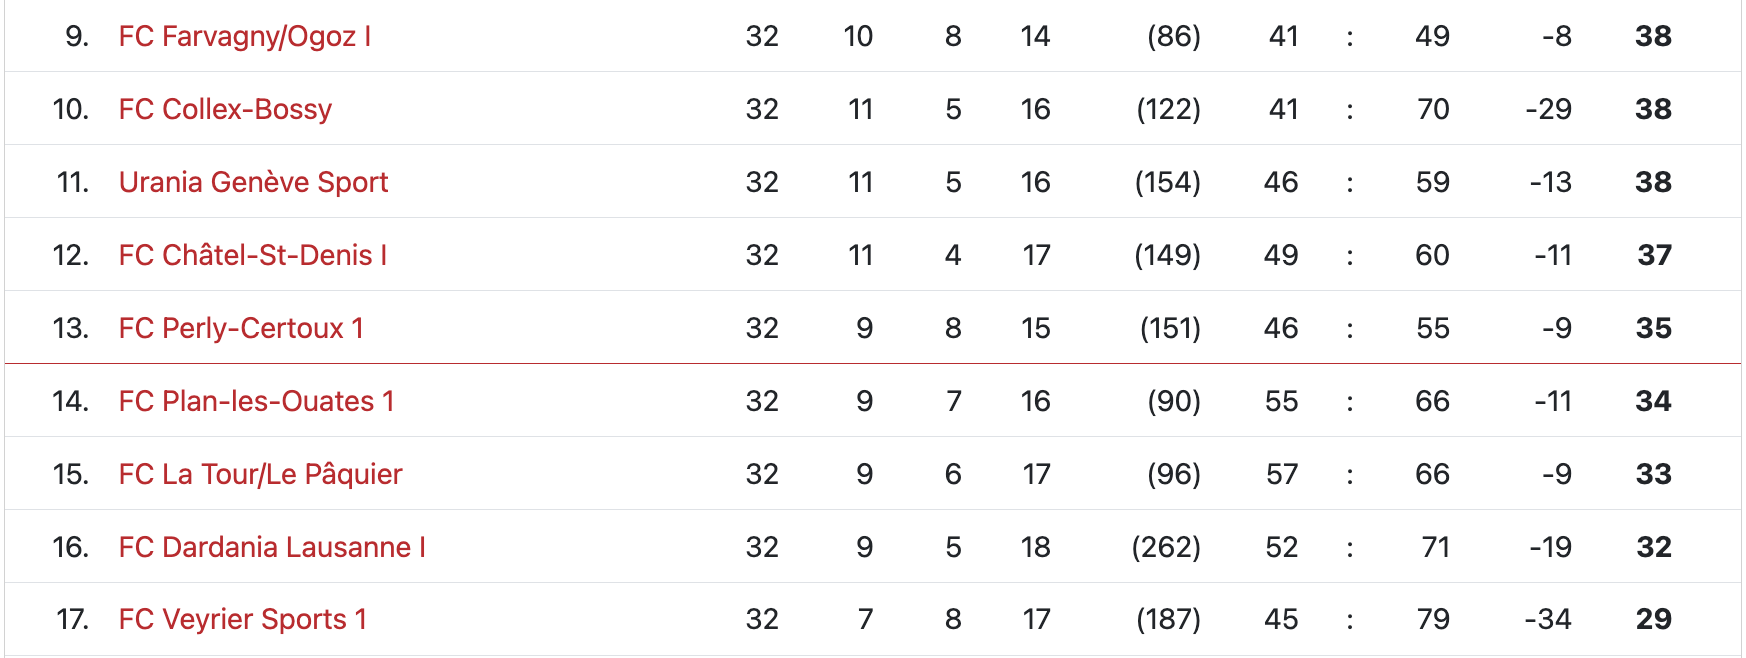This screenshot has width=1746, height=658.
Task: Click the (154) value in Urania Genève row
Action: click(x=1167, y=183)
